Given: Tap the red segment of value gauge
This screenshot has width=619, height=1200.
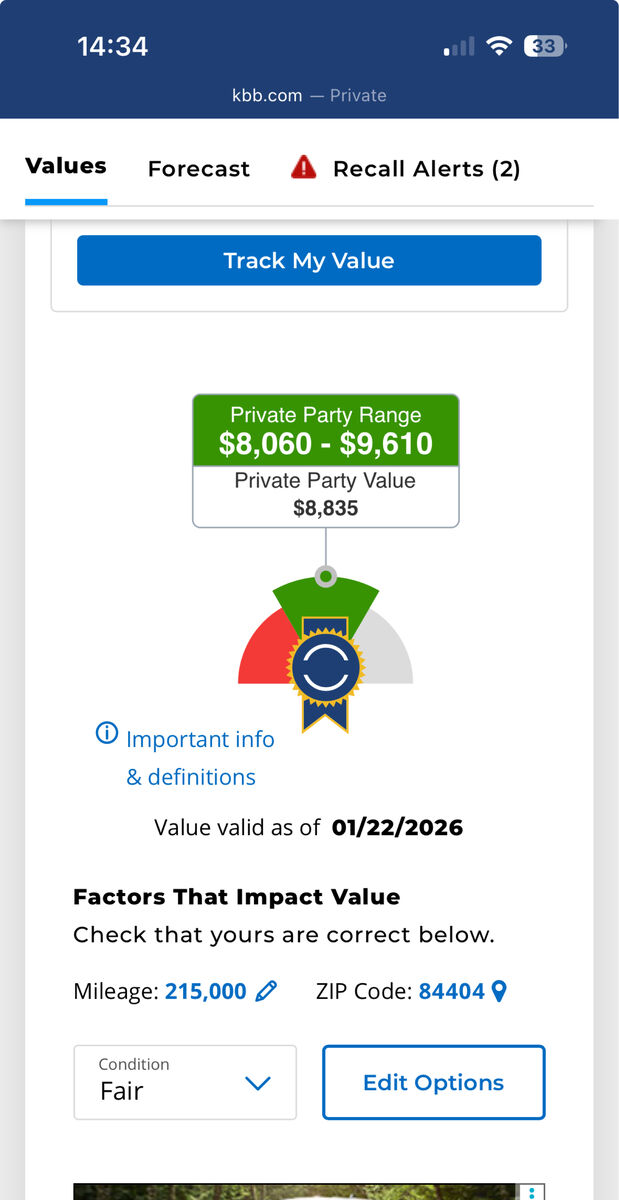Looking at the screenshot, I should pyautogui.click(x=262, y=655).
